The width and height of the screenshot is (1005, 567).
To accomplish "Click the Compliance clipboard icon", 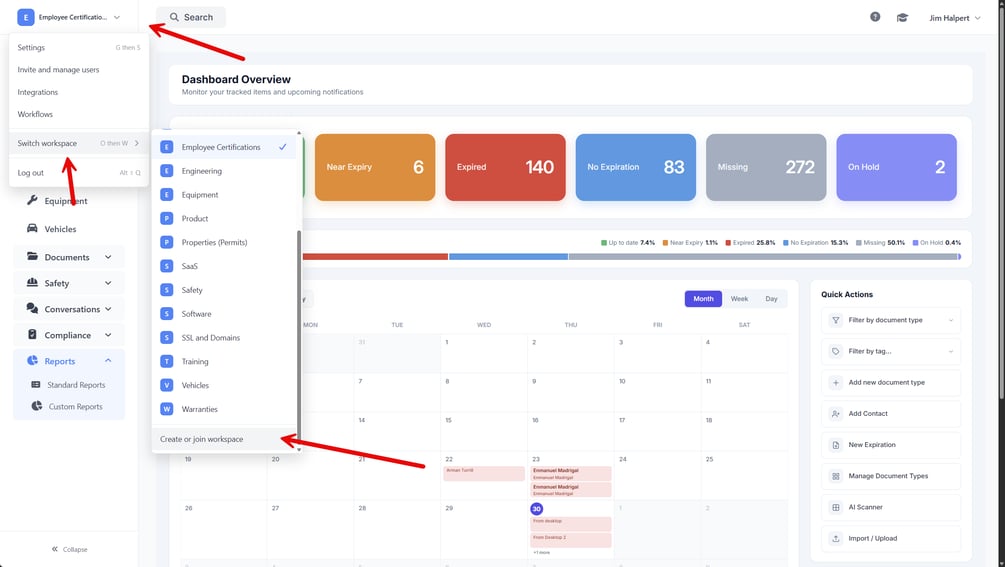I will (x=32, y=334).
